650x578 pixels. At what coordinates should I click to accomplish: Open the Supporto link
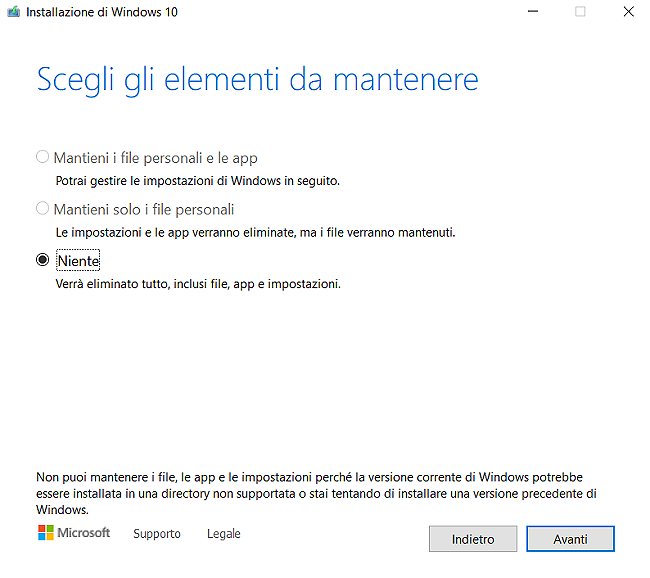(x=157, y=534)
